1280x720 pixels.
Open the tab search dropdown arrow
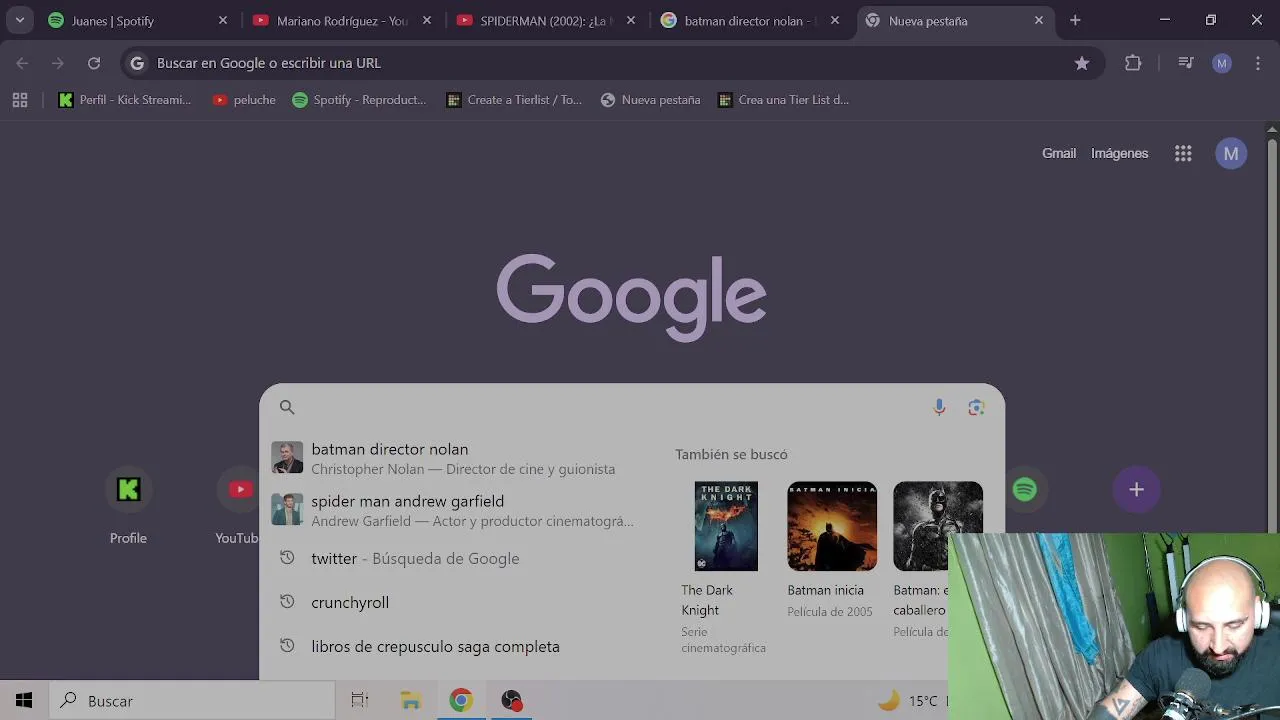pos(19,20)
